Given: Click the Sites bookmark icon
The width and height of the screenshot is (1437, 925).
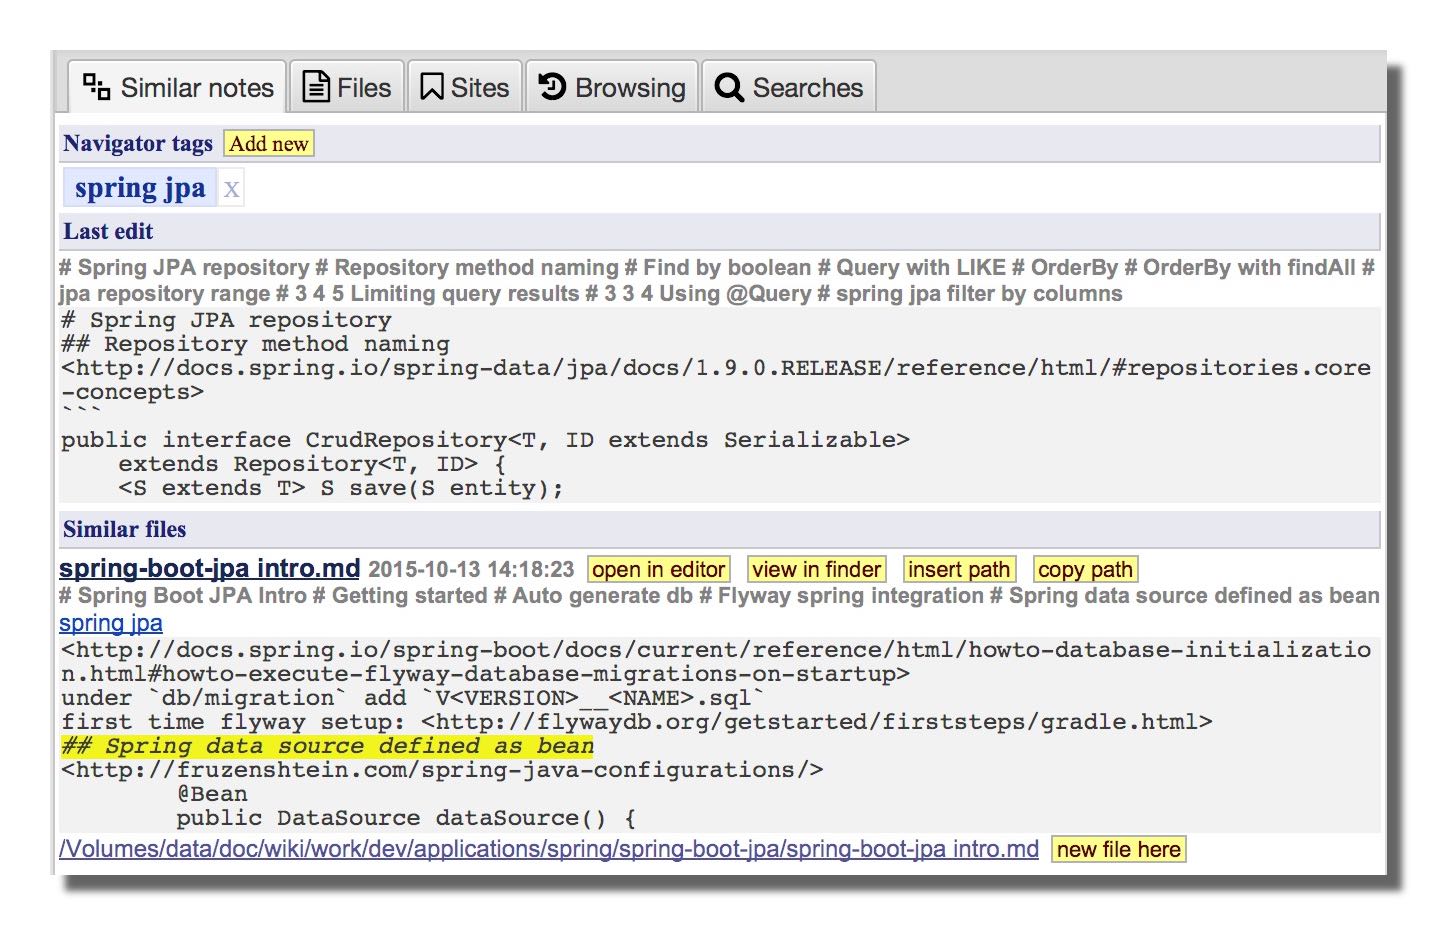Looking at the screenshot, I should coord(431,87).
